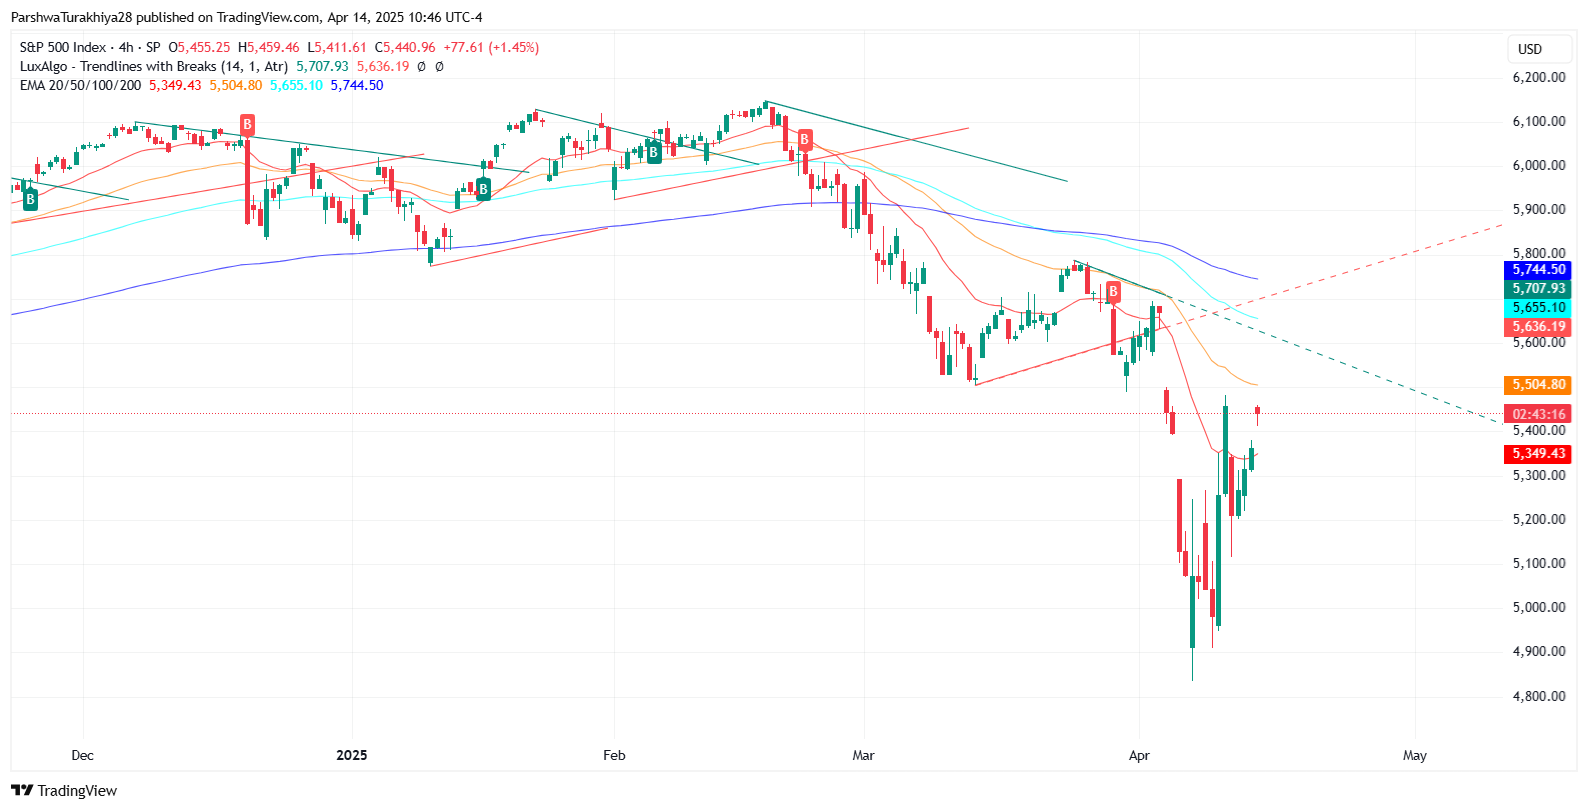This screenshot has height=810, width=1588.
Task: Click the green B marker in mid-January
Action: pyautogui.click(x=483, y=189)
